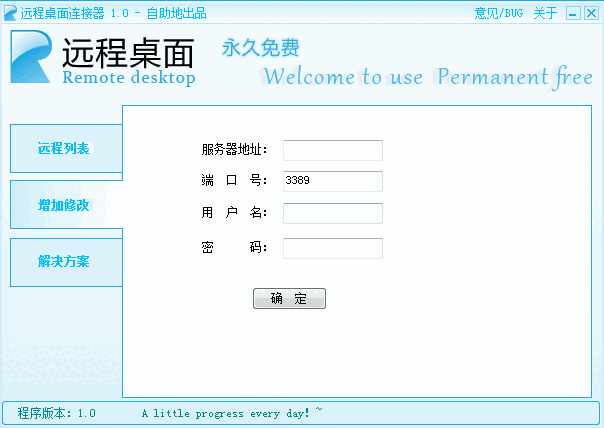
Task: Open the 远程列表 tab
Action: [x=66, y=148]
